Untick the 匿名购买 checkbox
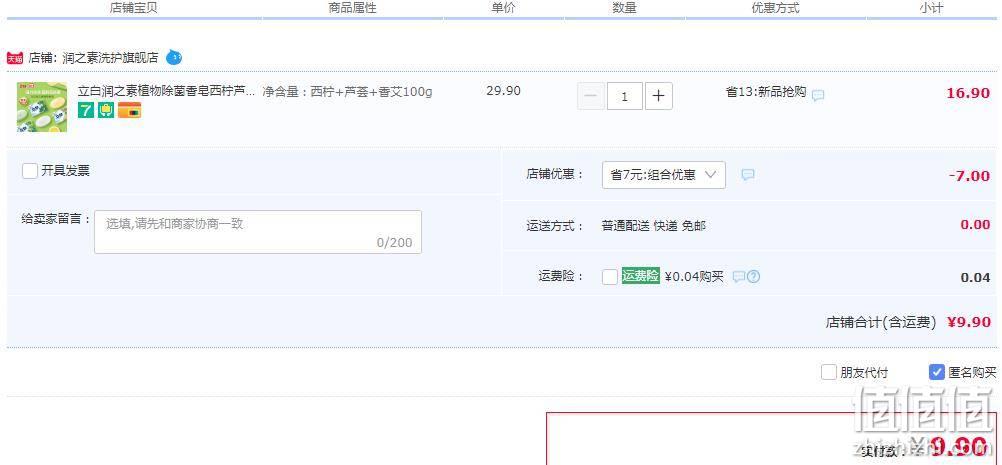1002x465 pixels. pyautogui.click(x=936, y=372)
